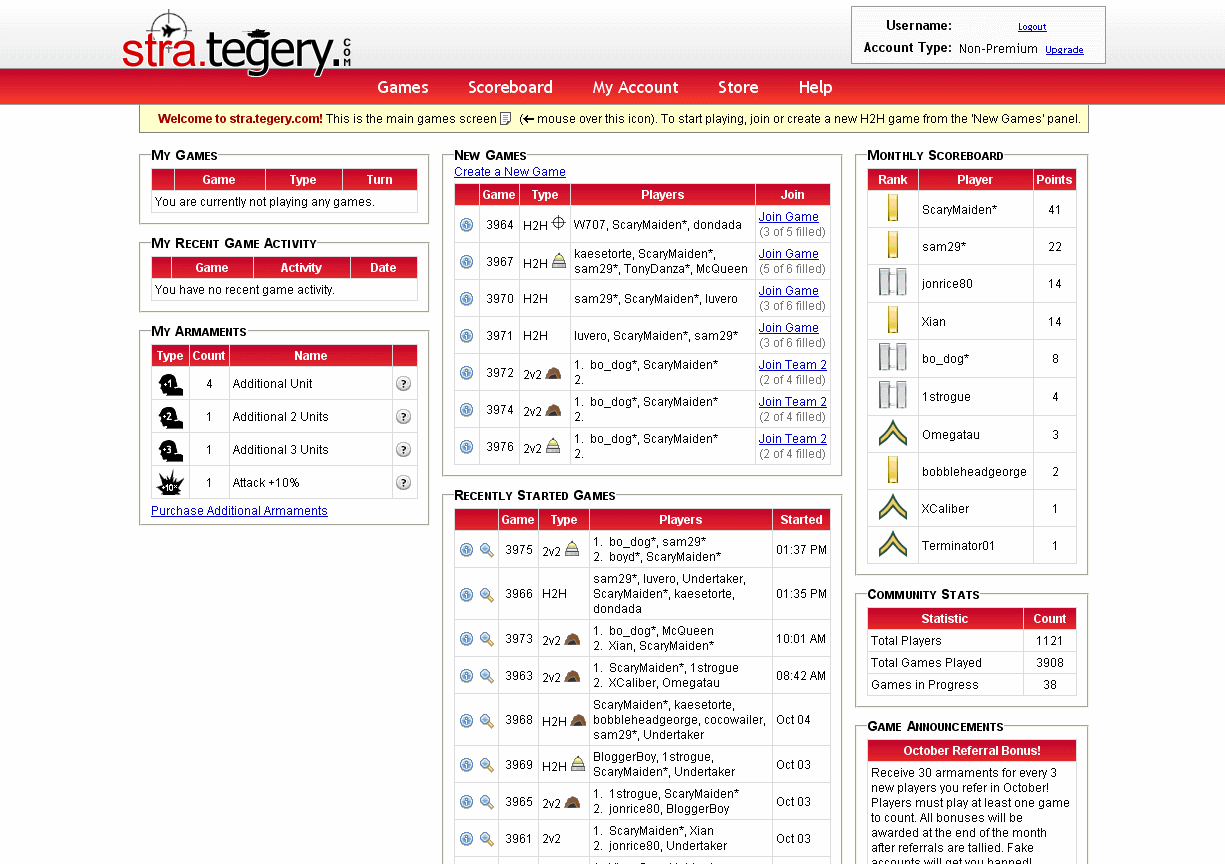The width and height of the screenshot is (1225, 864).
Task: Click Create a New Game link
Action: coord(510,172)
